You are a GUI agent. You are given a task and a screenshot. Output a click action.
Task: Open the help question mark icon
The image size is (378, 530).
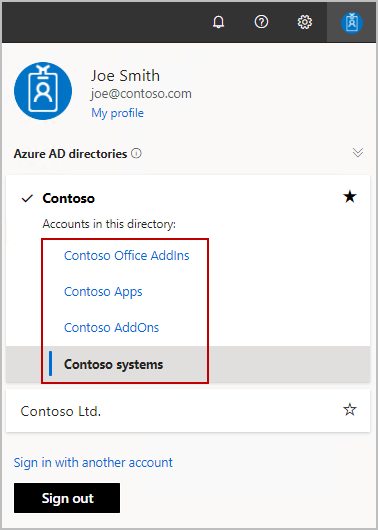tap(261, 22)
